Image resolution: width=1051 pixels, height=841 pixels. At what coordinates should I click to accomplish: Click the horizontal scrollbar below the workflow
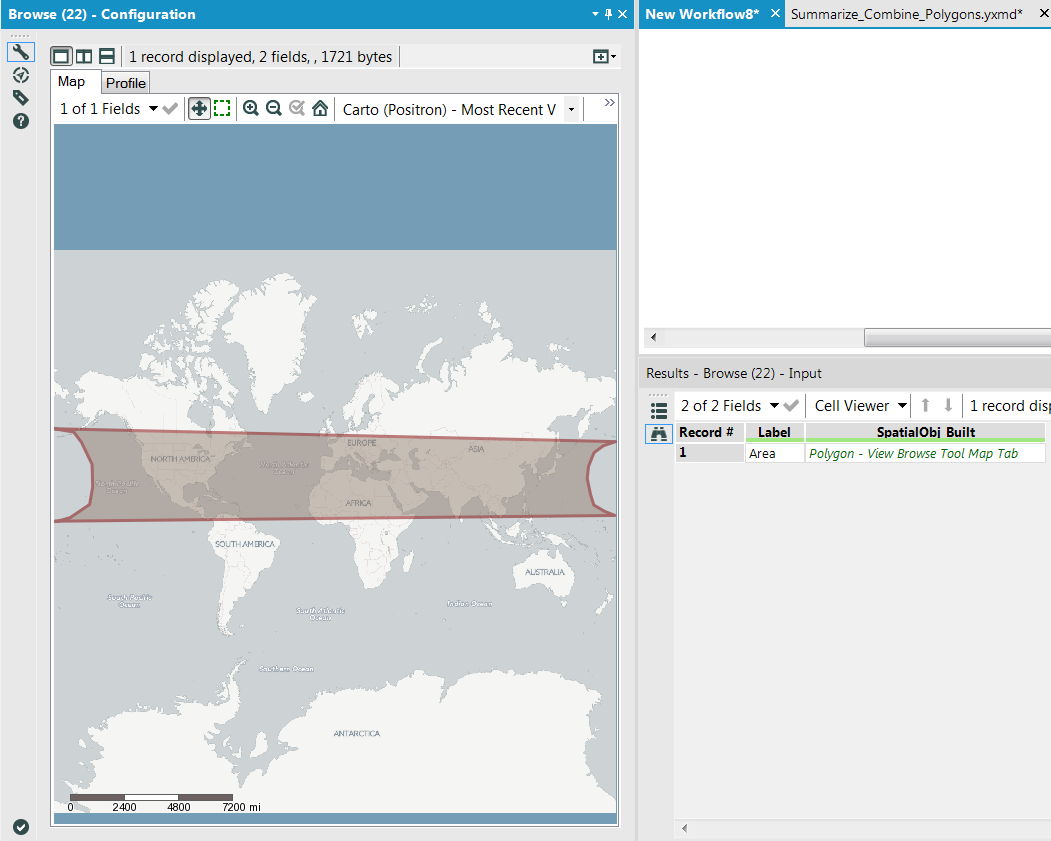[x=955, y=337]
